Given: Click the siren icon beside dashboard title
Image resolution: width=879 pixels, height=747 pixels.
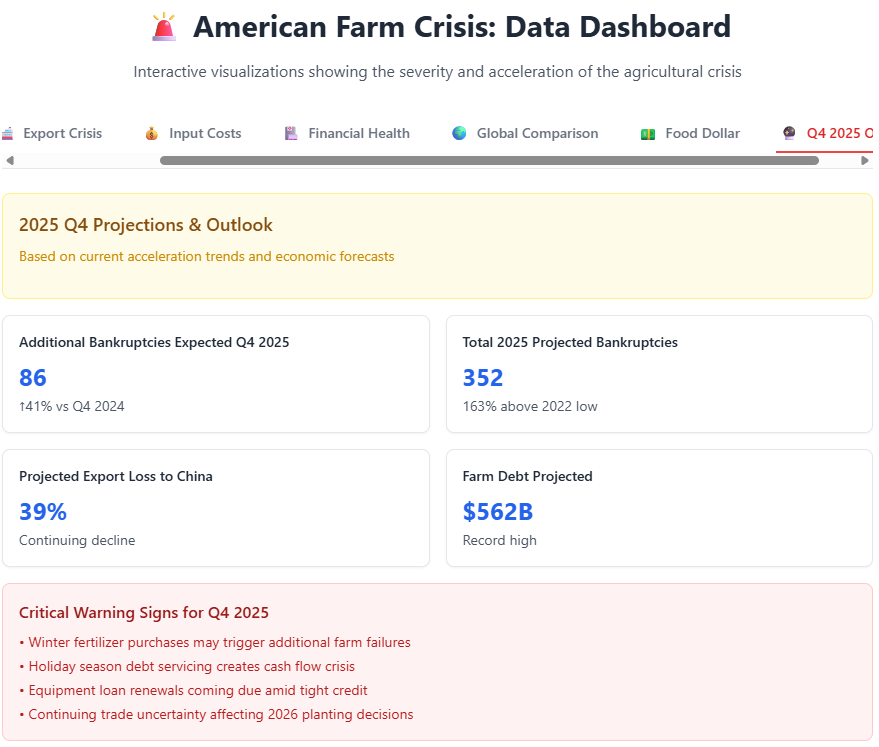Looking at the screenshot, I should point(163,27).
